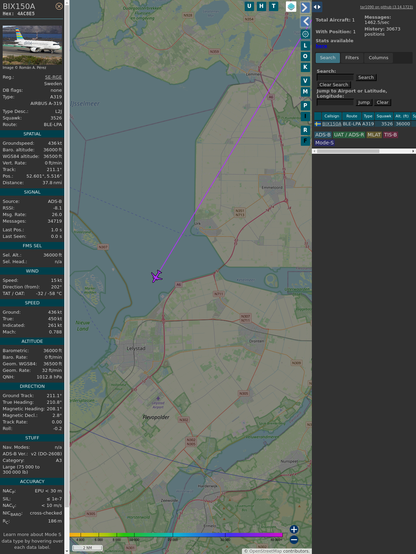
Task: Toggle the P map option
Action: click(x=305, y=106)
